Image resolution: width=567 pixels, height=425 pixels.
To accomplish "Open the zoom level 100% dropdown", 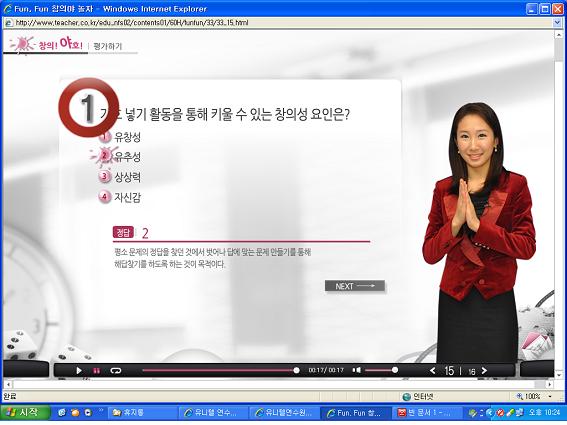I will click(x=549, y=396).
